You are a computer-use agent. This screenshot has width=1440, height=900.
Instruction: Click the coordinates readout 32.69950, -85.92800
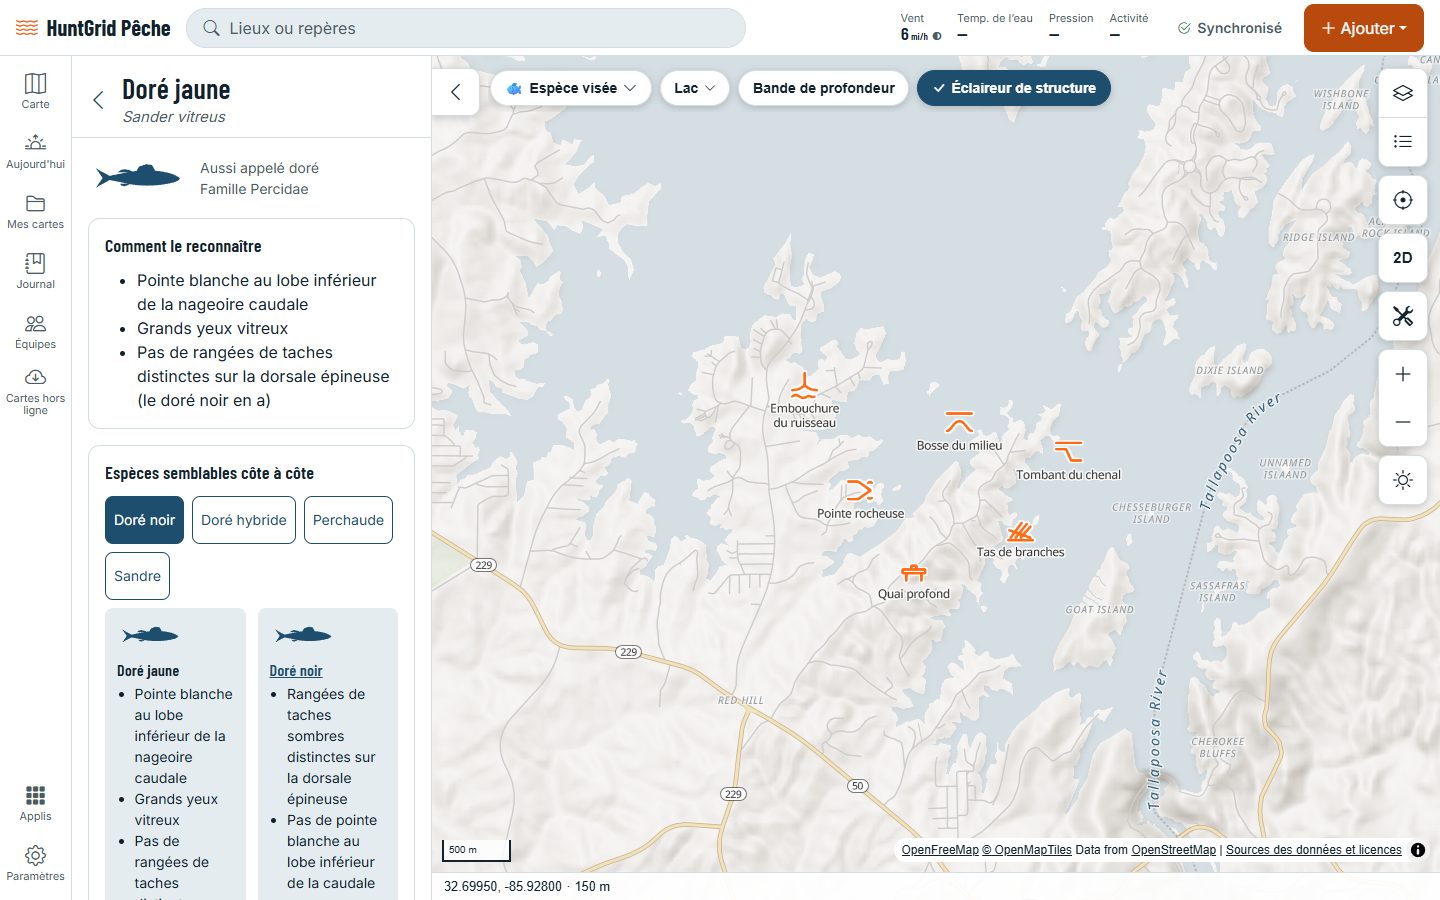[x=503, y=886]
